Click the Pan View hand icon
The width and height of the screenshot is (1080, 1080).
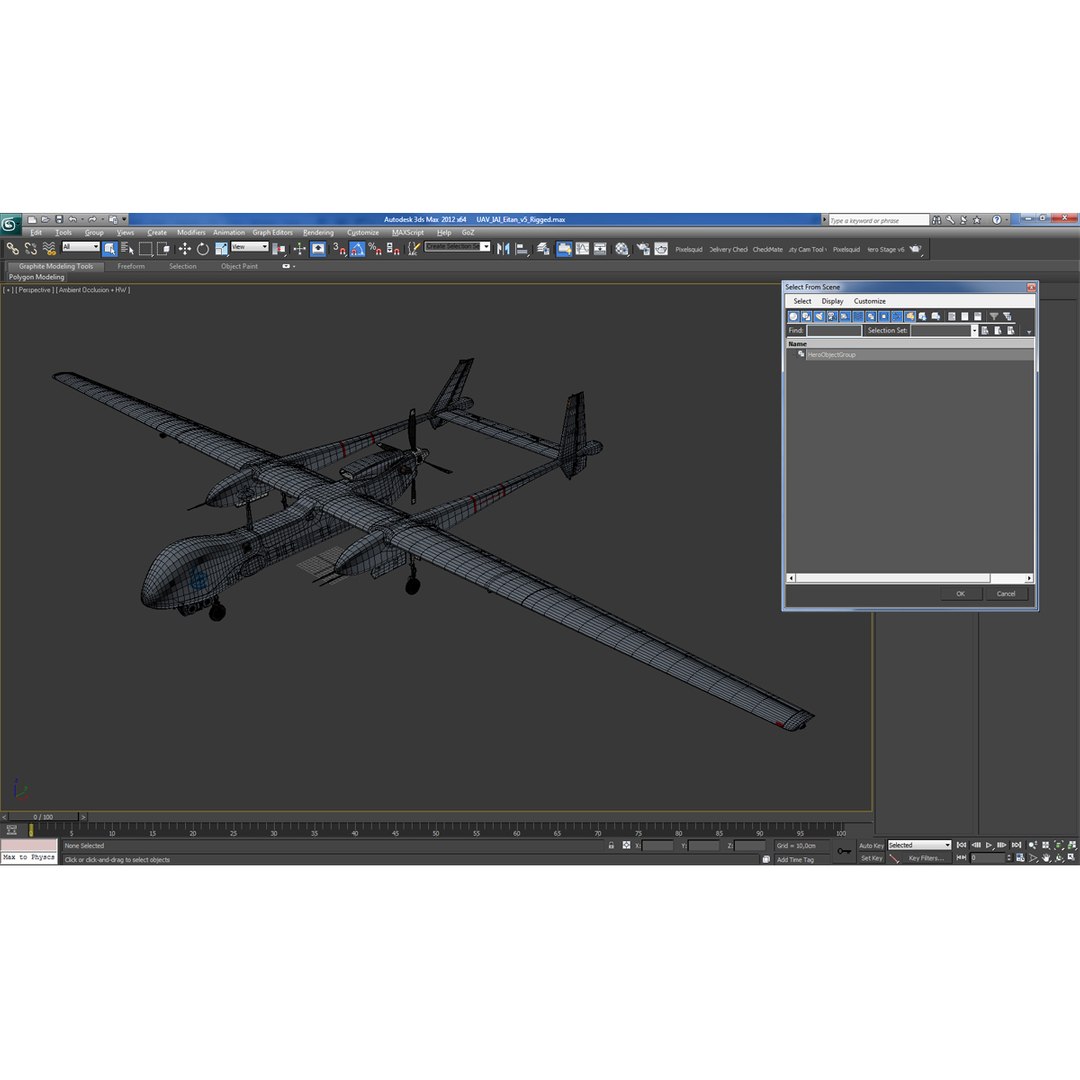click(x=1046, y=858)
